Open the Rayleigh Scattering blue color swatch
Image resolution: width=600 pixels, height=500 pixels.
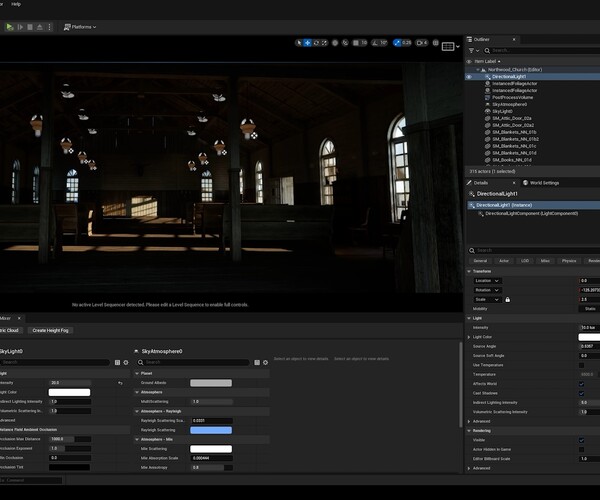coord(211,430)
